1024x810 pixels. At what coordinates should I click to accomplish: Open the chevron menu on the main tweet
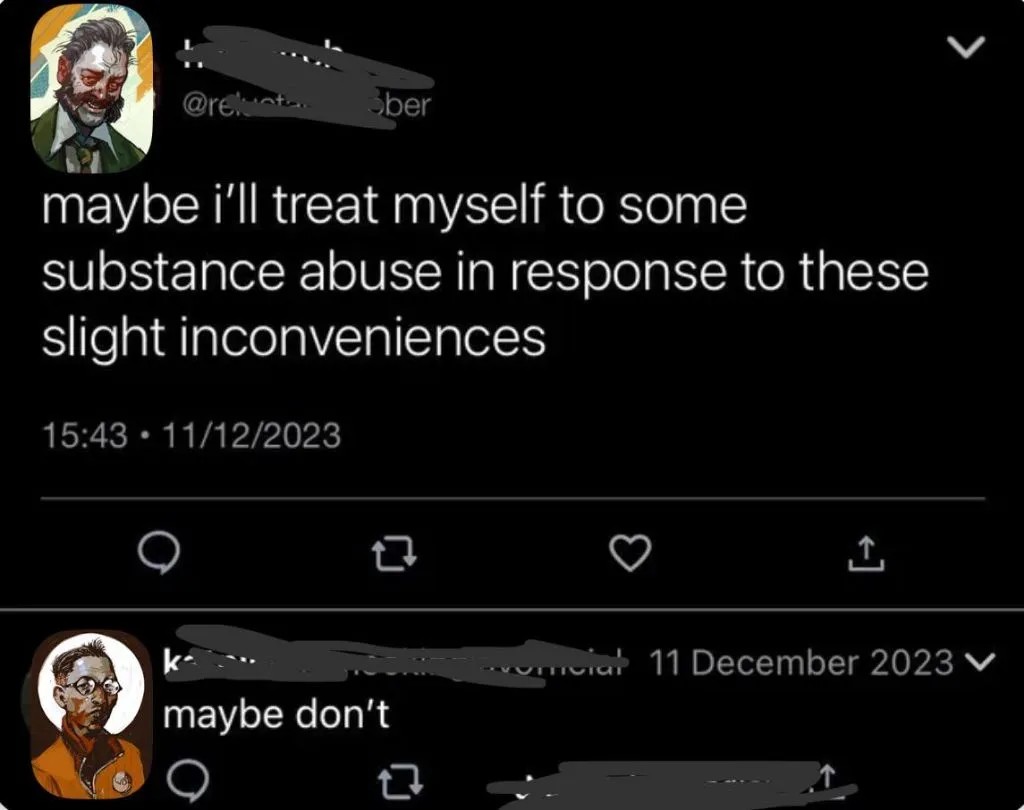click(966, 47)
